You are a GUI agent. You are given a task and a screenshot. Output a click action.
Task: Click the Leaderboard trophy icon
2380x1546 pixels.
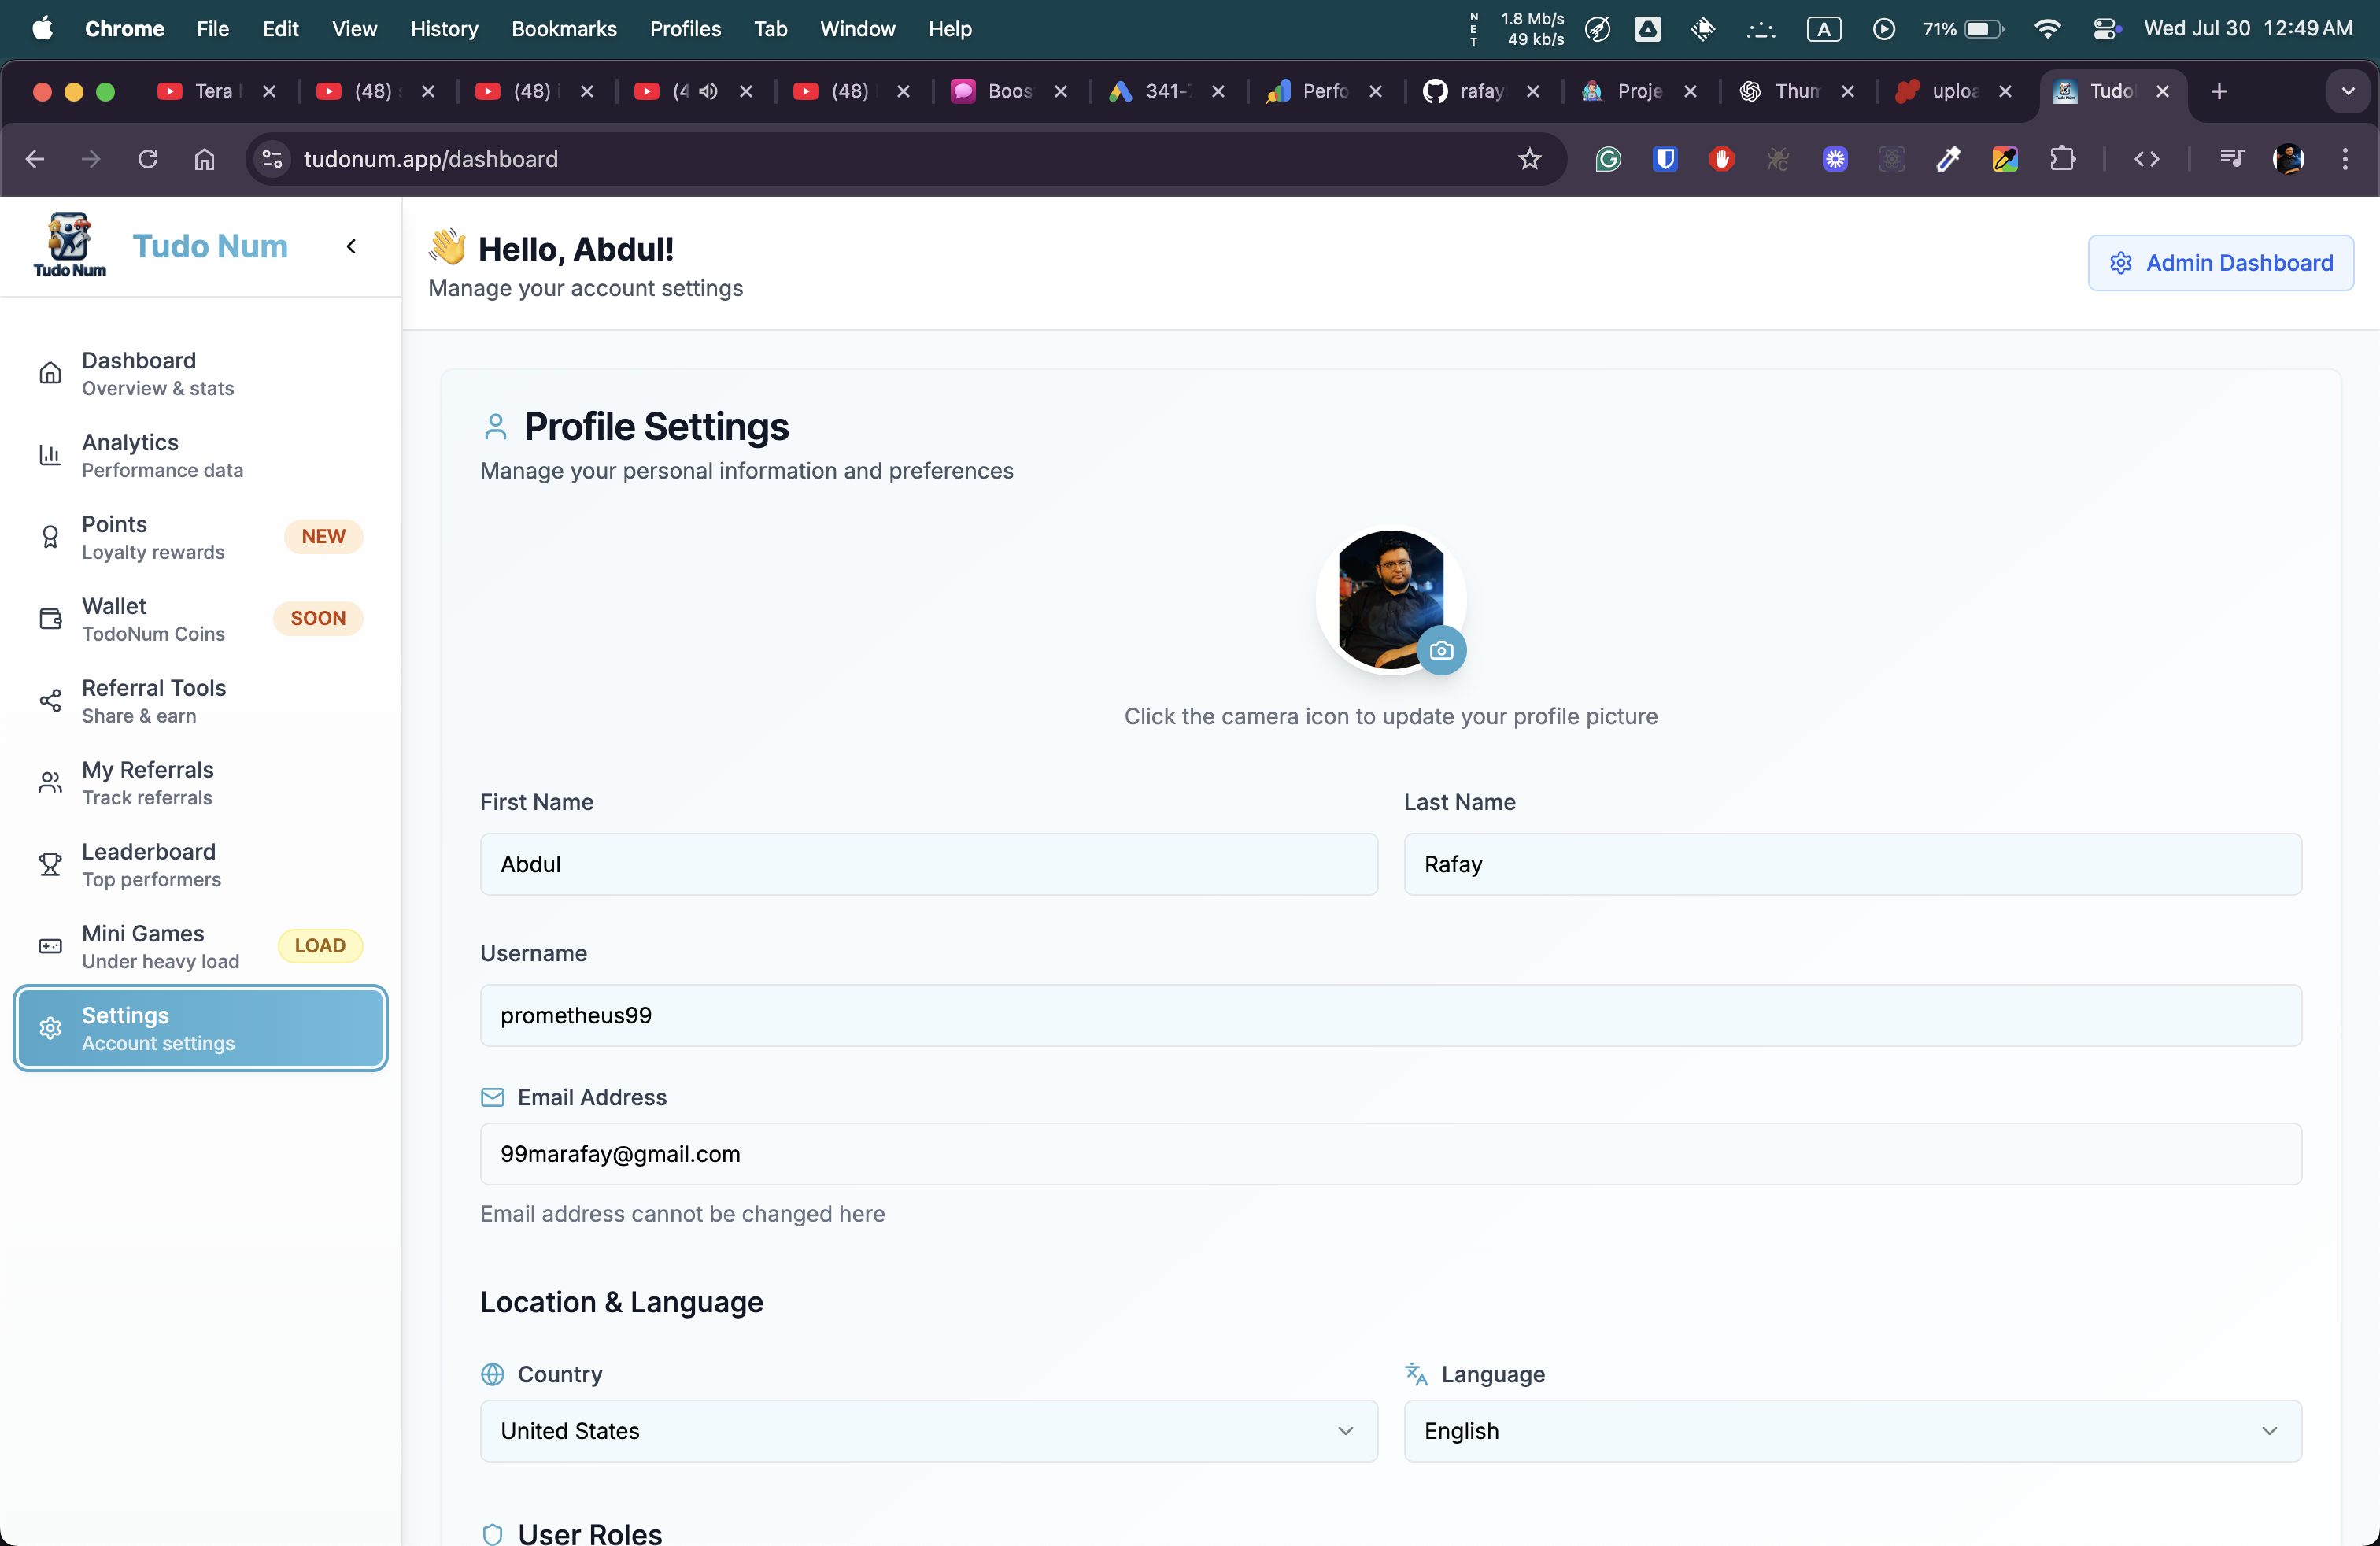click(x=50, y=865)
